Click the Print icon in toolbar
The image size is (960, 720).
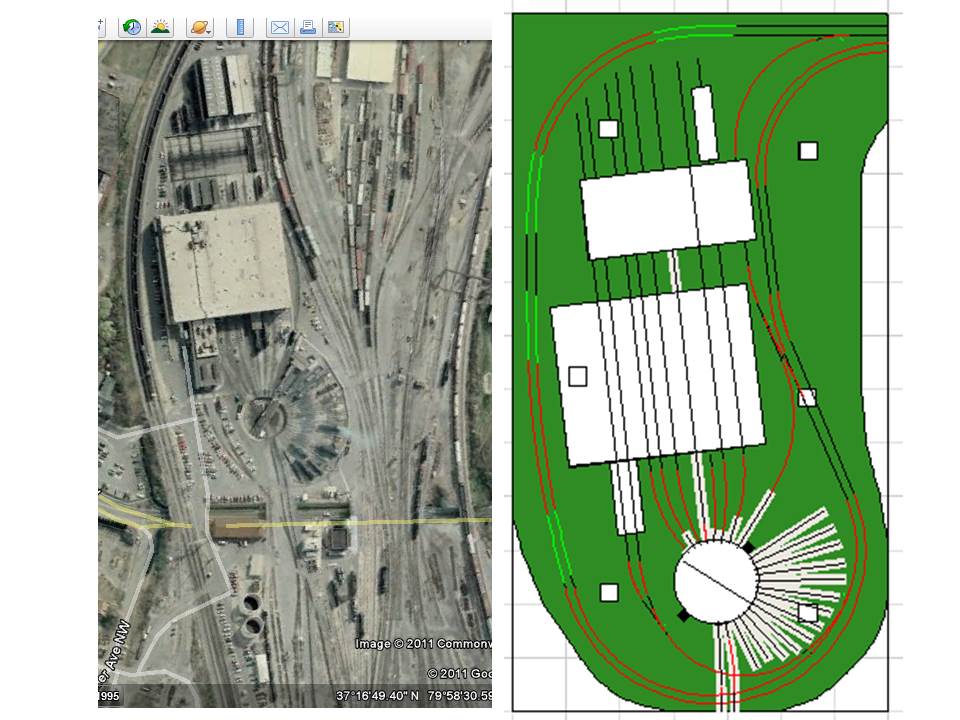pyautogui.click(x=308, y=27)
